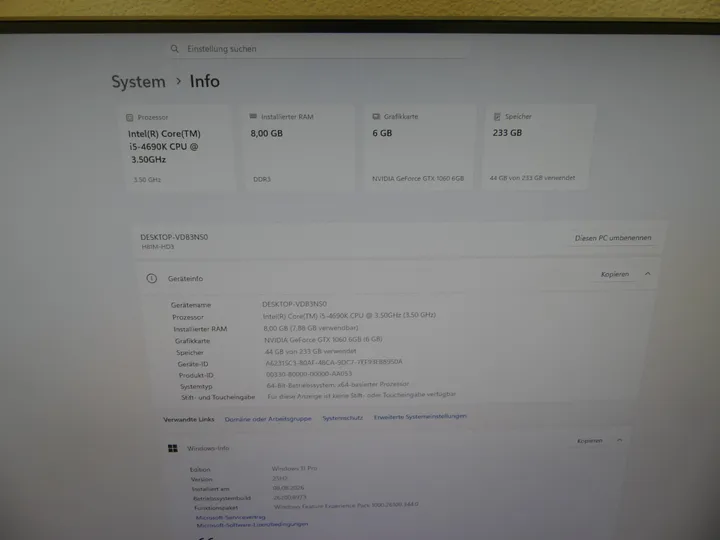Click the Installierter RAM card icon
The image size is (720, 540).
point(253,117)
